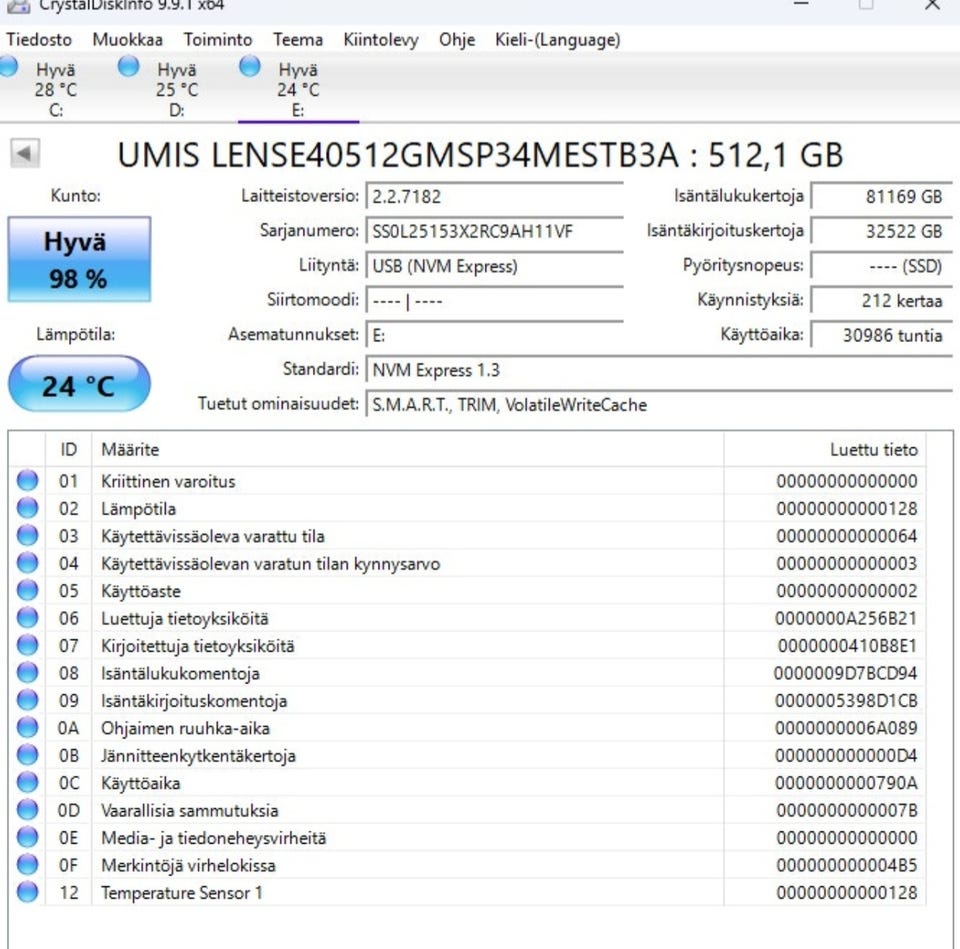
Task: Click status icon for Käyttöaste row
Action: point(27,591)
